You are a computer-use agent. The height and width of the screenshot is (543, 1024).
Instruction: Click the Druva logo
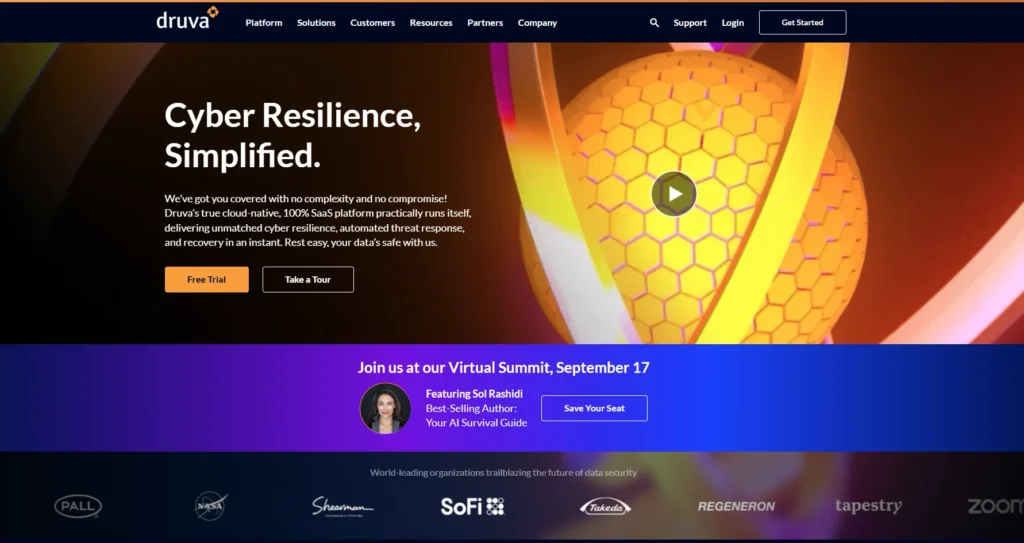(187, 18)
